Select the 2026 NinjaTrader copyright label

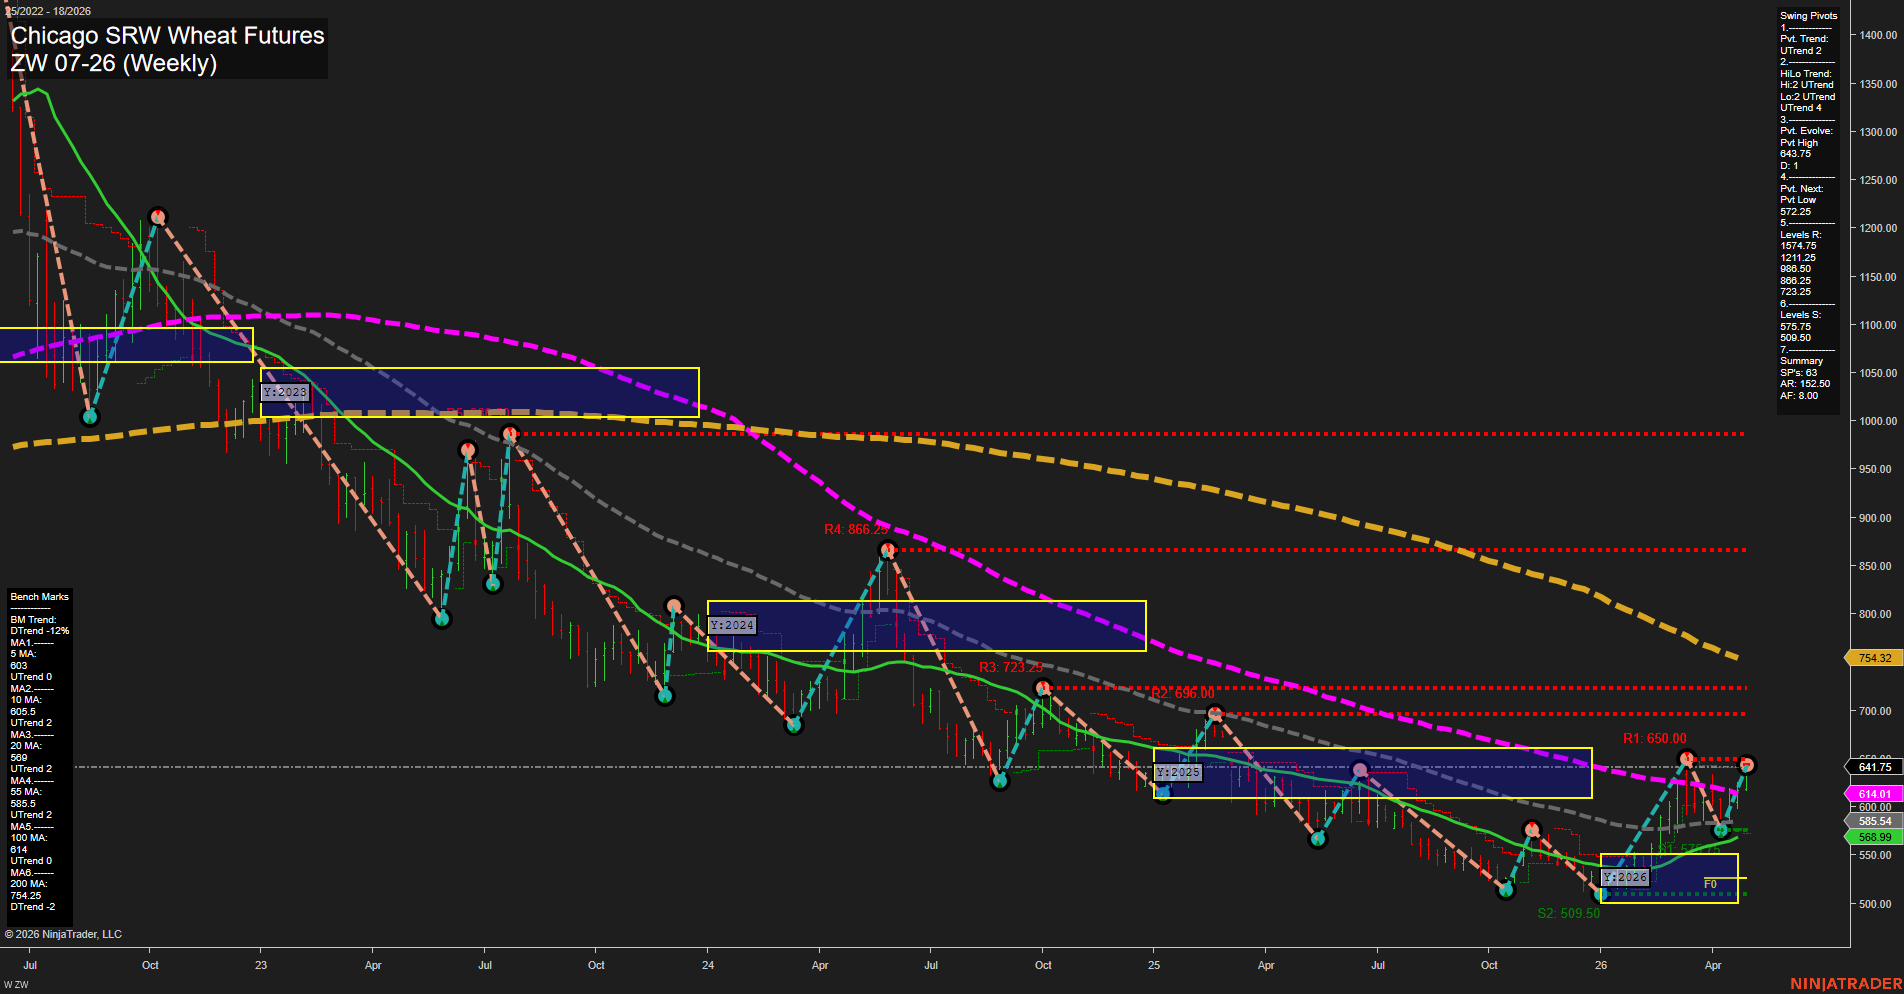click(x=63, y=933)
